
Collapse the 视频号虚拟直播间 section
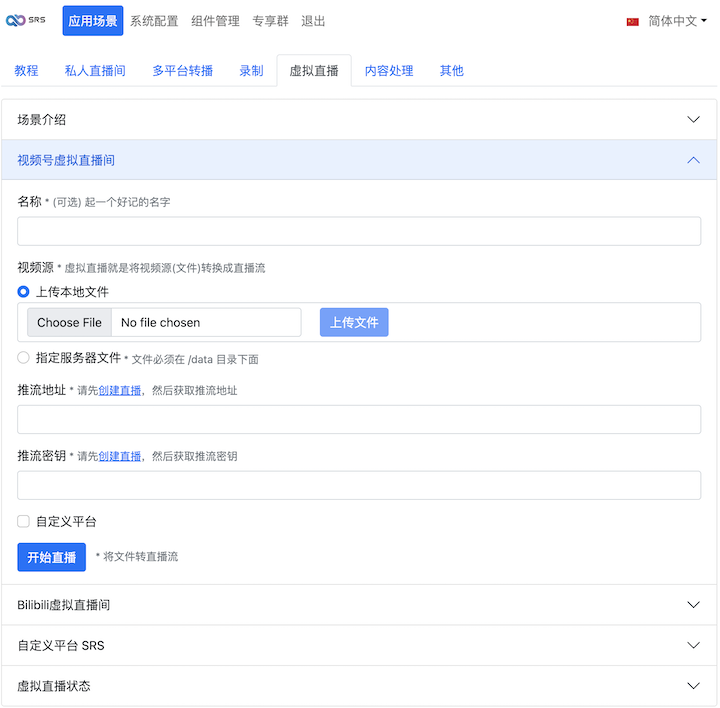coord(359,160)
